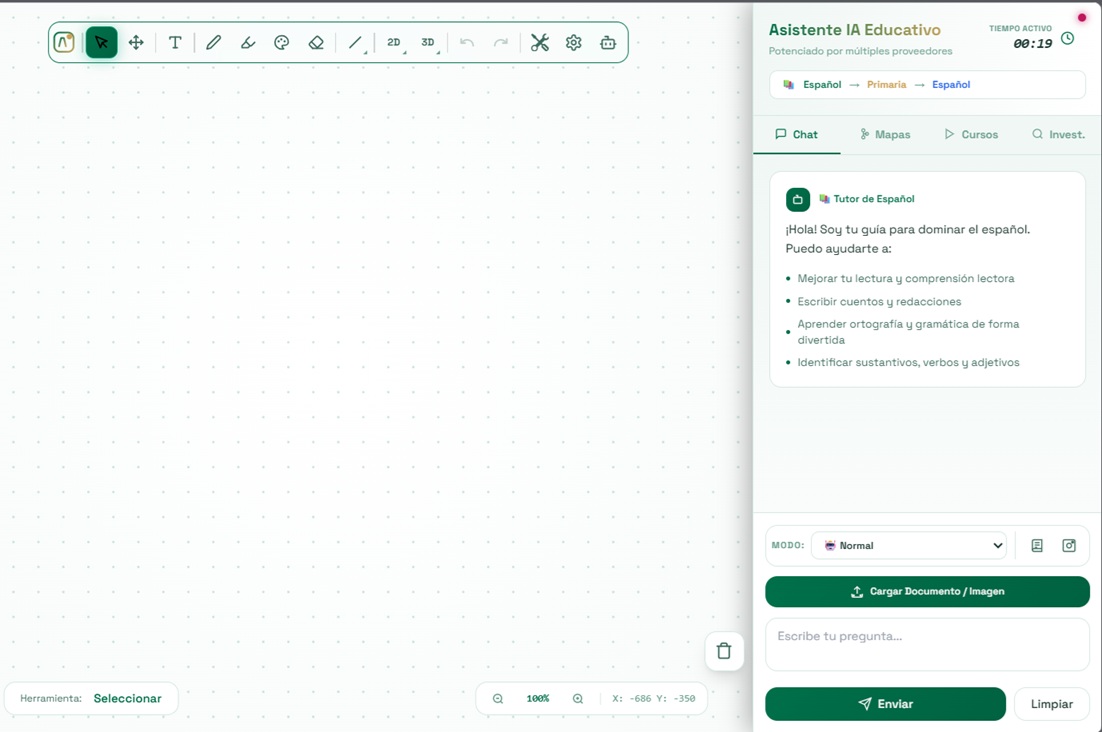Click the Escribe tu pregunta input field
Screen dimensions: 1102x732
pos(927,645)
